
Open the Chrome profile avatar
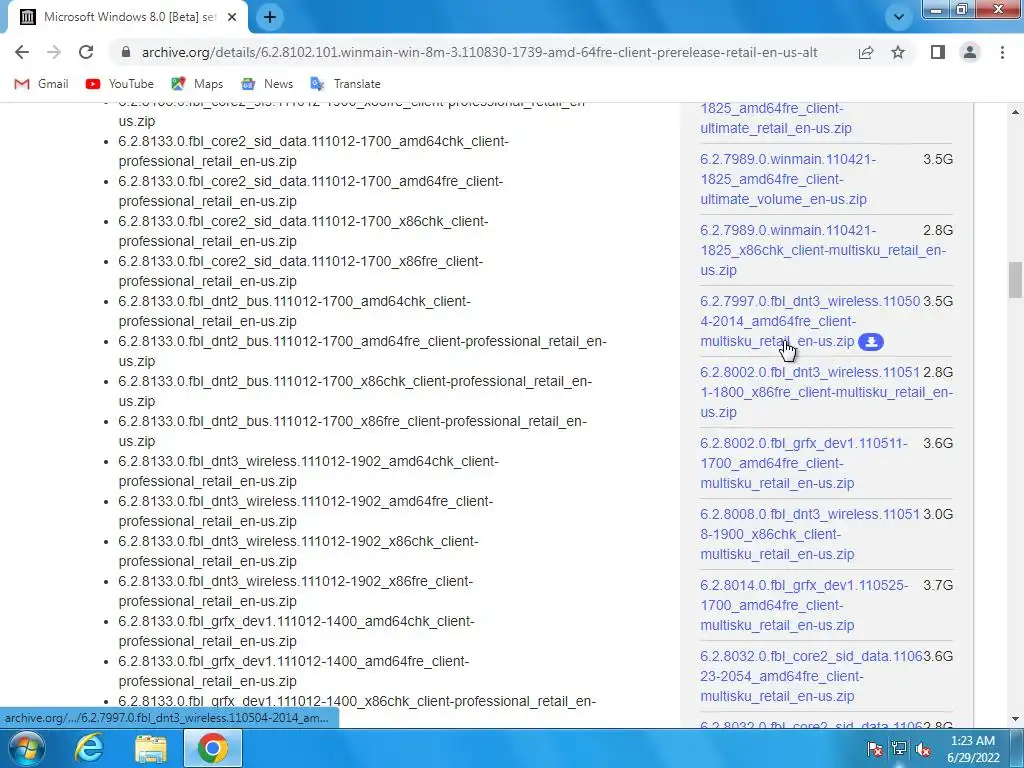point(970,52)
